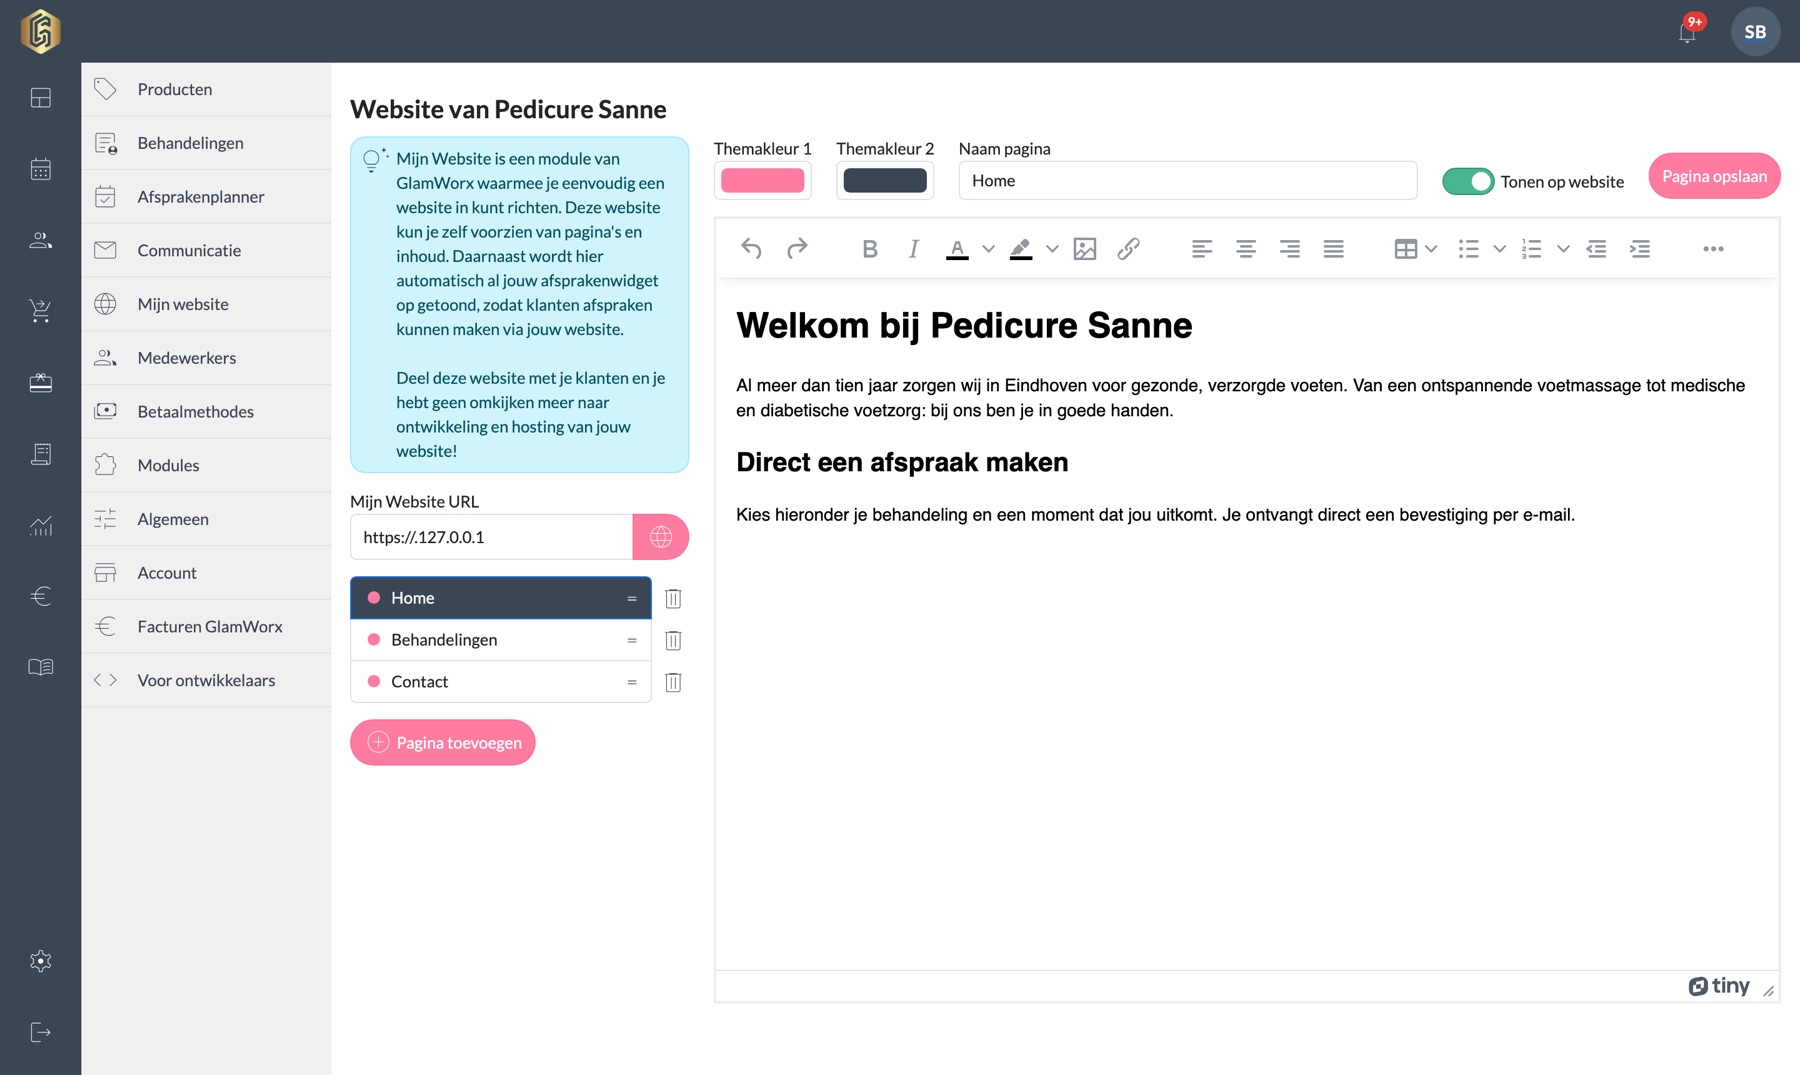This screenshot has width=1800, height=1075.
Task: Delete the Contact page
Action: (673, 682)
